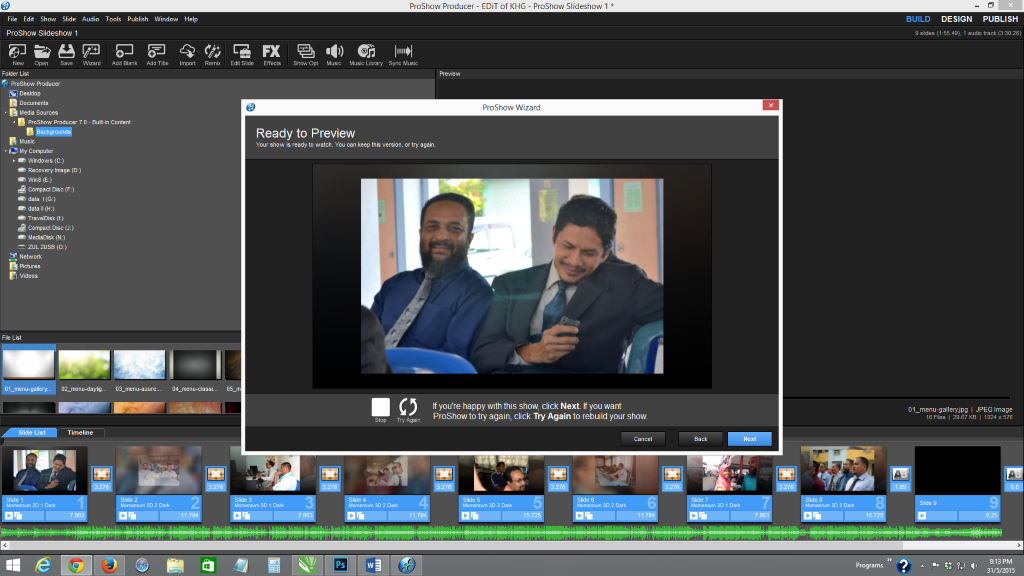The image size is (1024, 576).
Task: Click the transition icon after Slide 4
Action: click(x=444, y=474)
